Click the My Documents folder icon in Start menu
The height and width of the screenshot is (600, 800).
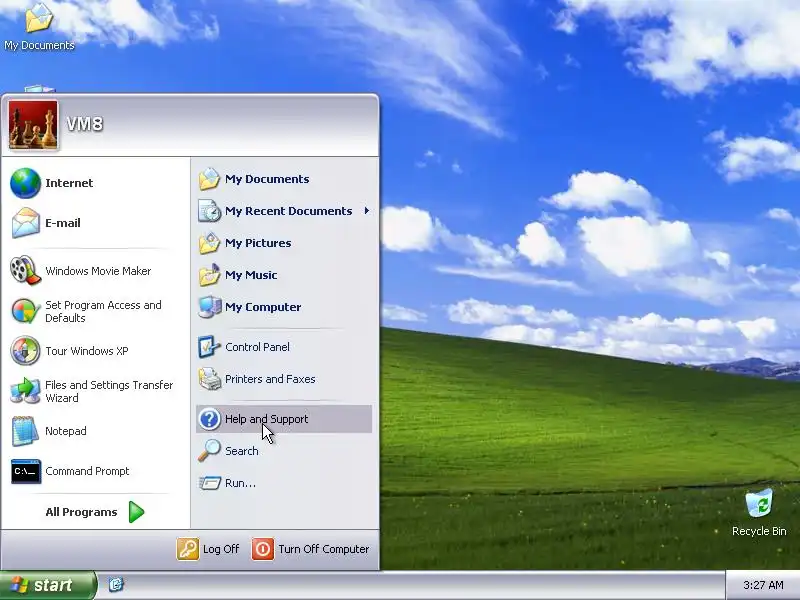[x=209, y=179]
